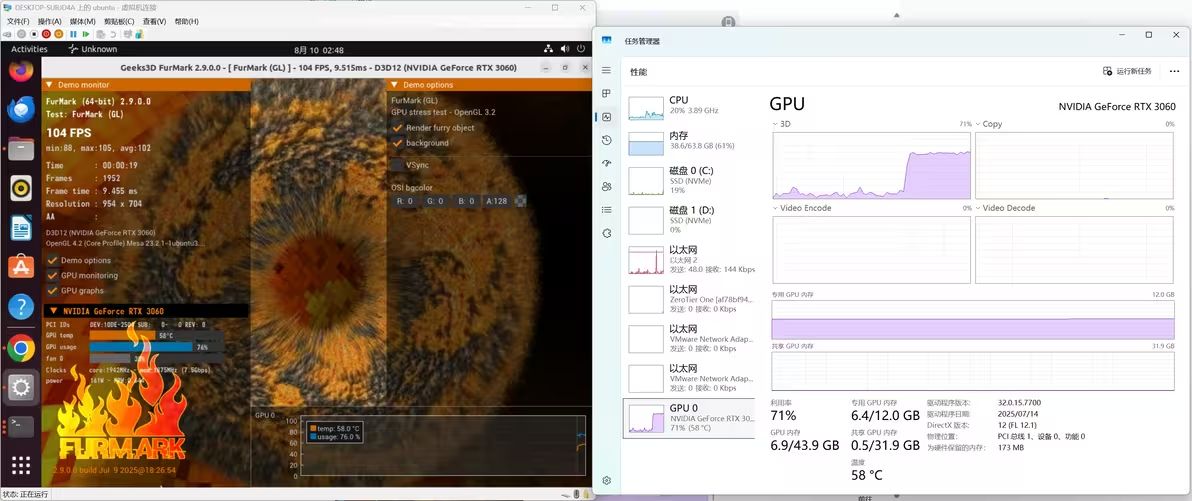The width and height of the screenshot is (1192, 501).
Task: Uncheck Render furry object in FurMark
Action: 397,128
